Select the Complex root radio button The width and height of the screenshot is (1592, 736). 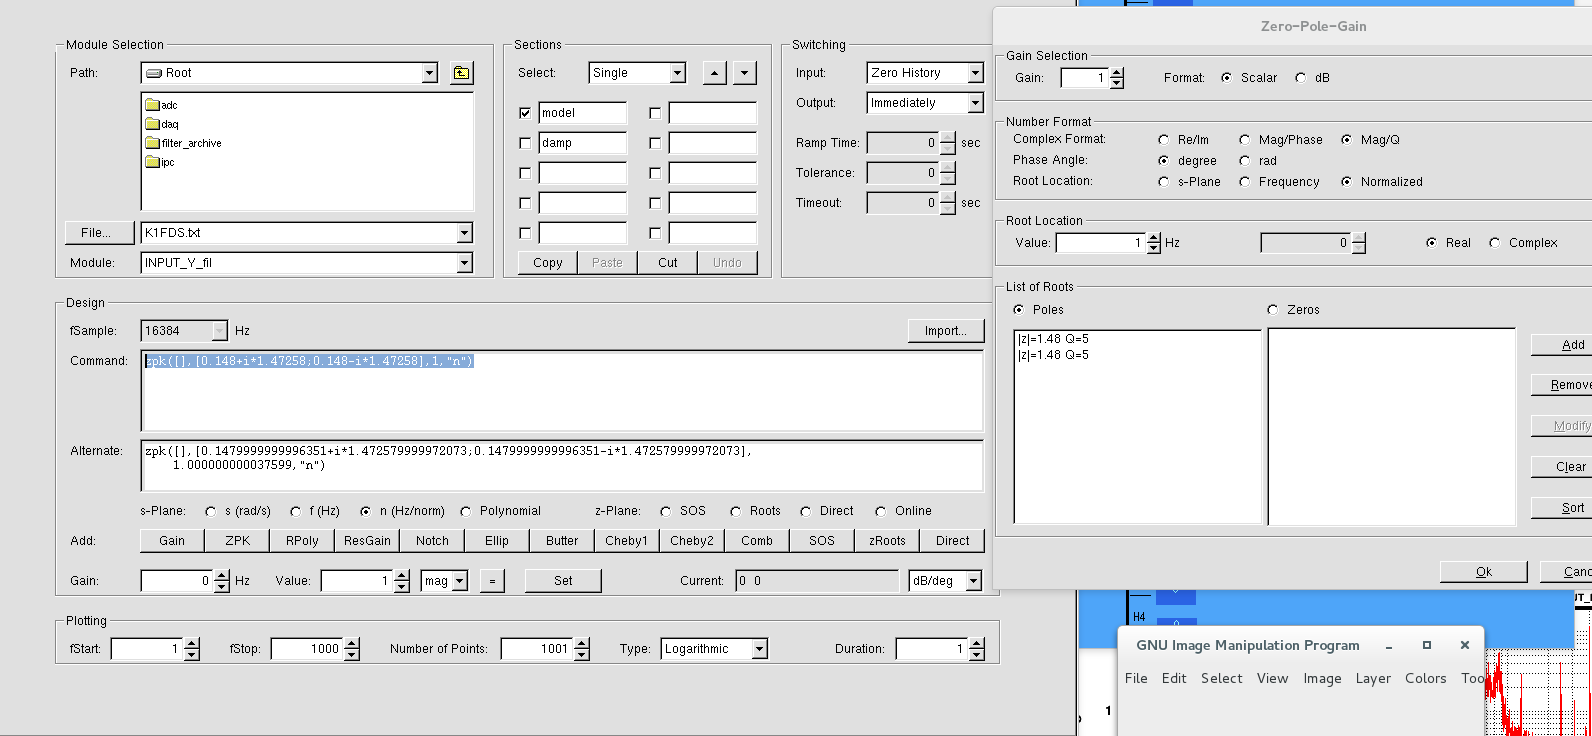coord(1494,243)
